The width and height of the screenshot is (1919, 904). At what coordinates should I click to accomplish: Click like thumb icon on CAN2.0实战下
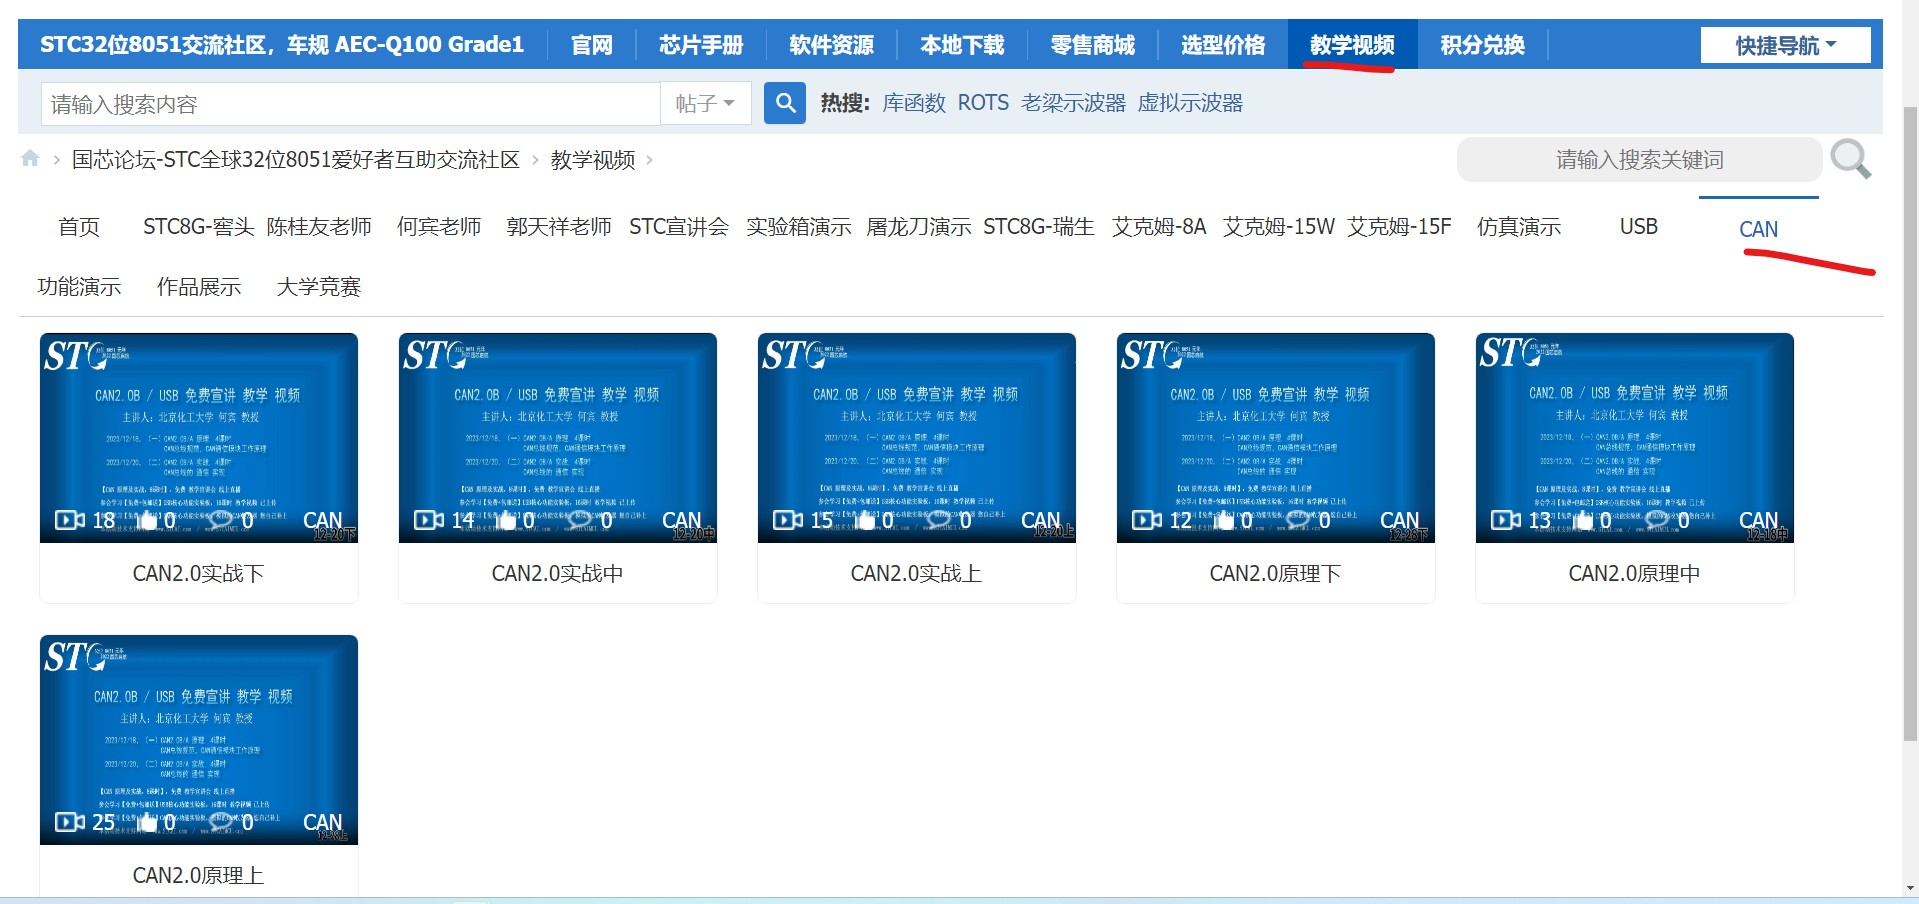pos(148,520)
